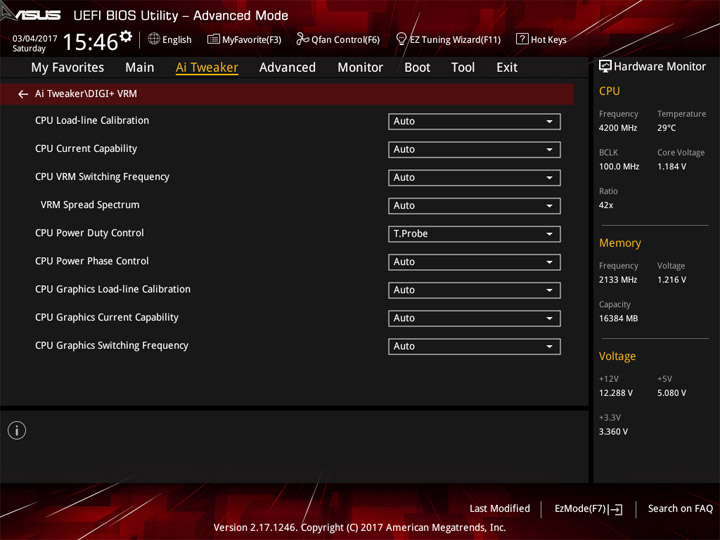Click the back arrow to Ai Tweaker

[x=22, y=94]
